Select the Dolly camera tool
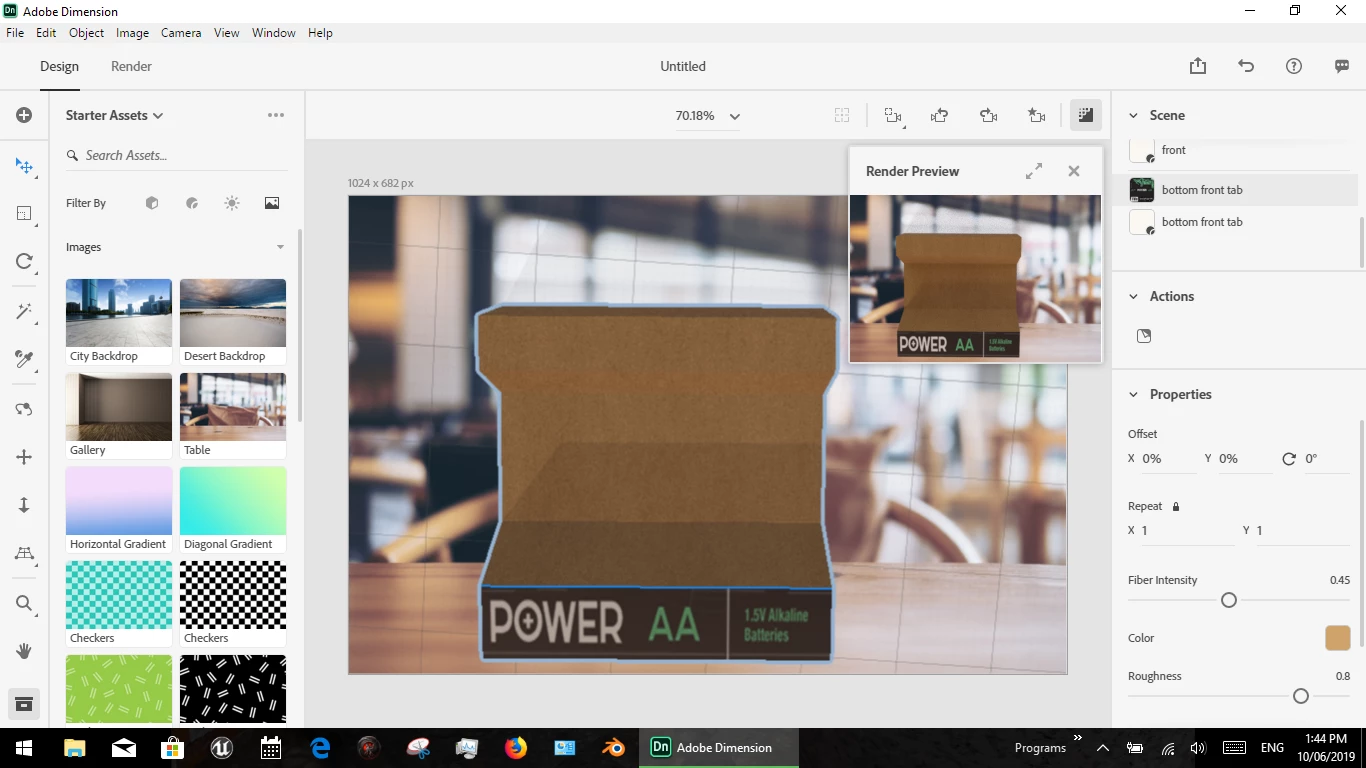Image resolution: width=1366 pixels, height=768 pixels. point(24,505)
